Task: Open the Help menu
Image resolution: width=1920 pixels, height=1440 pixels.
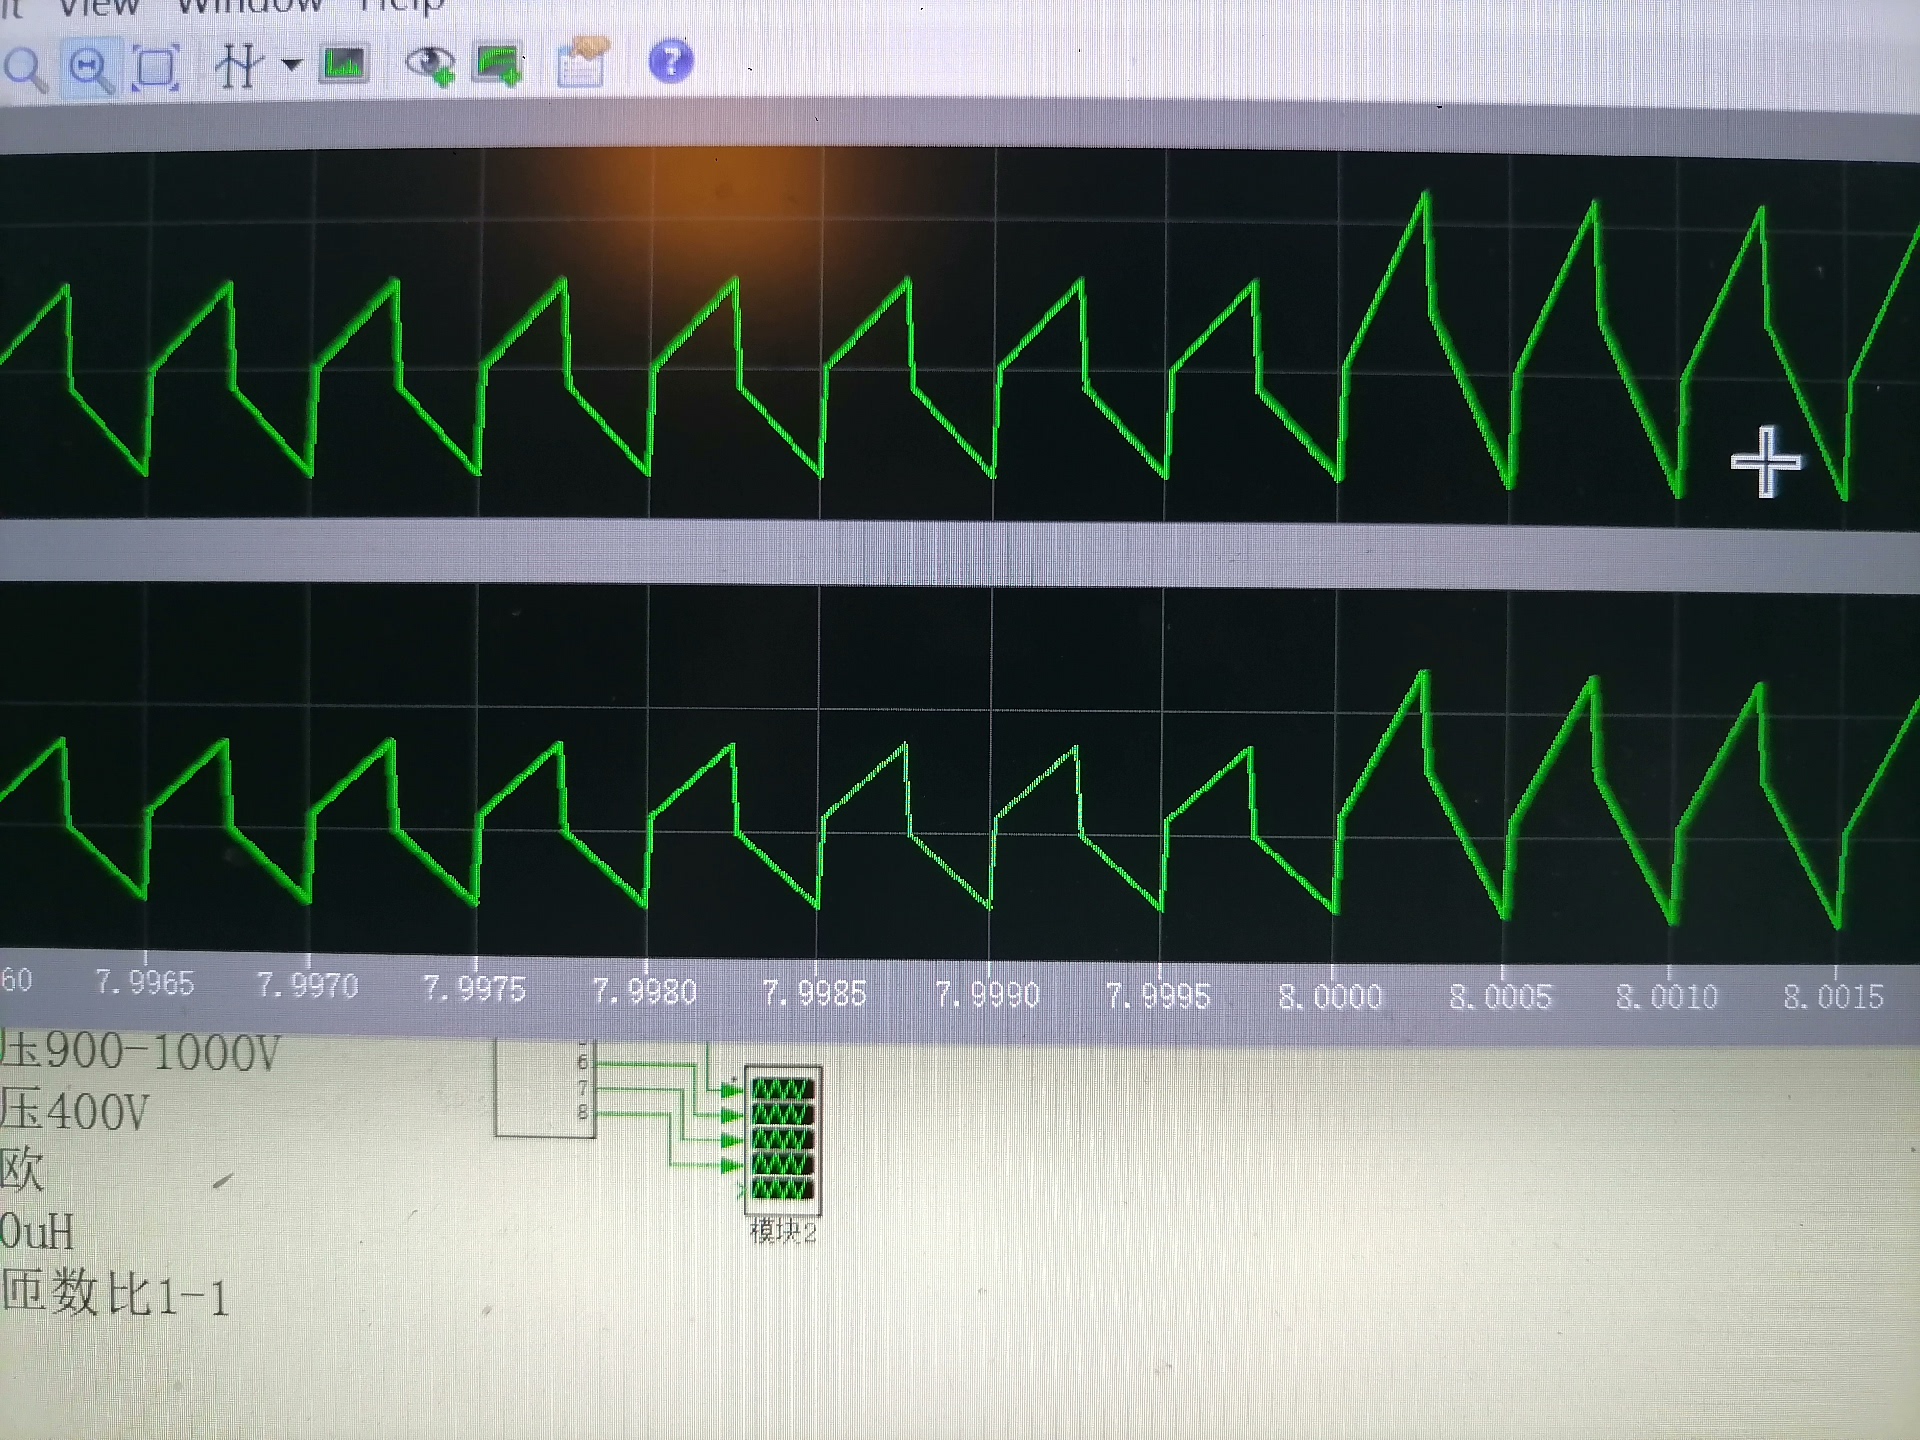Action: [400, 6]
